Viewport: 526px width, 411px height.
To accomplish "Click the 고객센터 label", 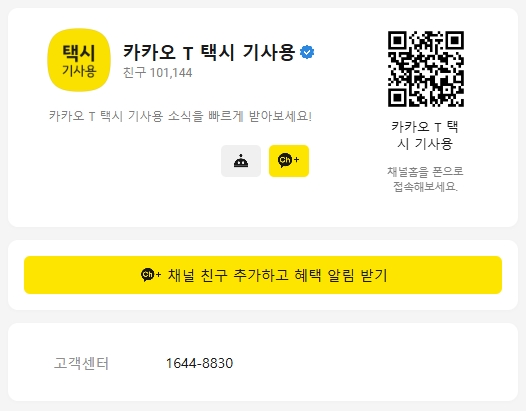I will [x=82, y=363].
